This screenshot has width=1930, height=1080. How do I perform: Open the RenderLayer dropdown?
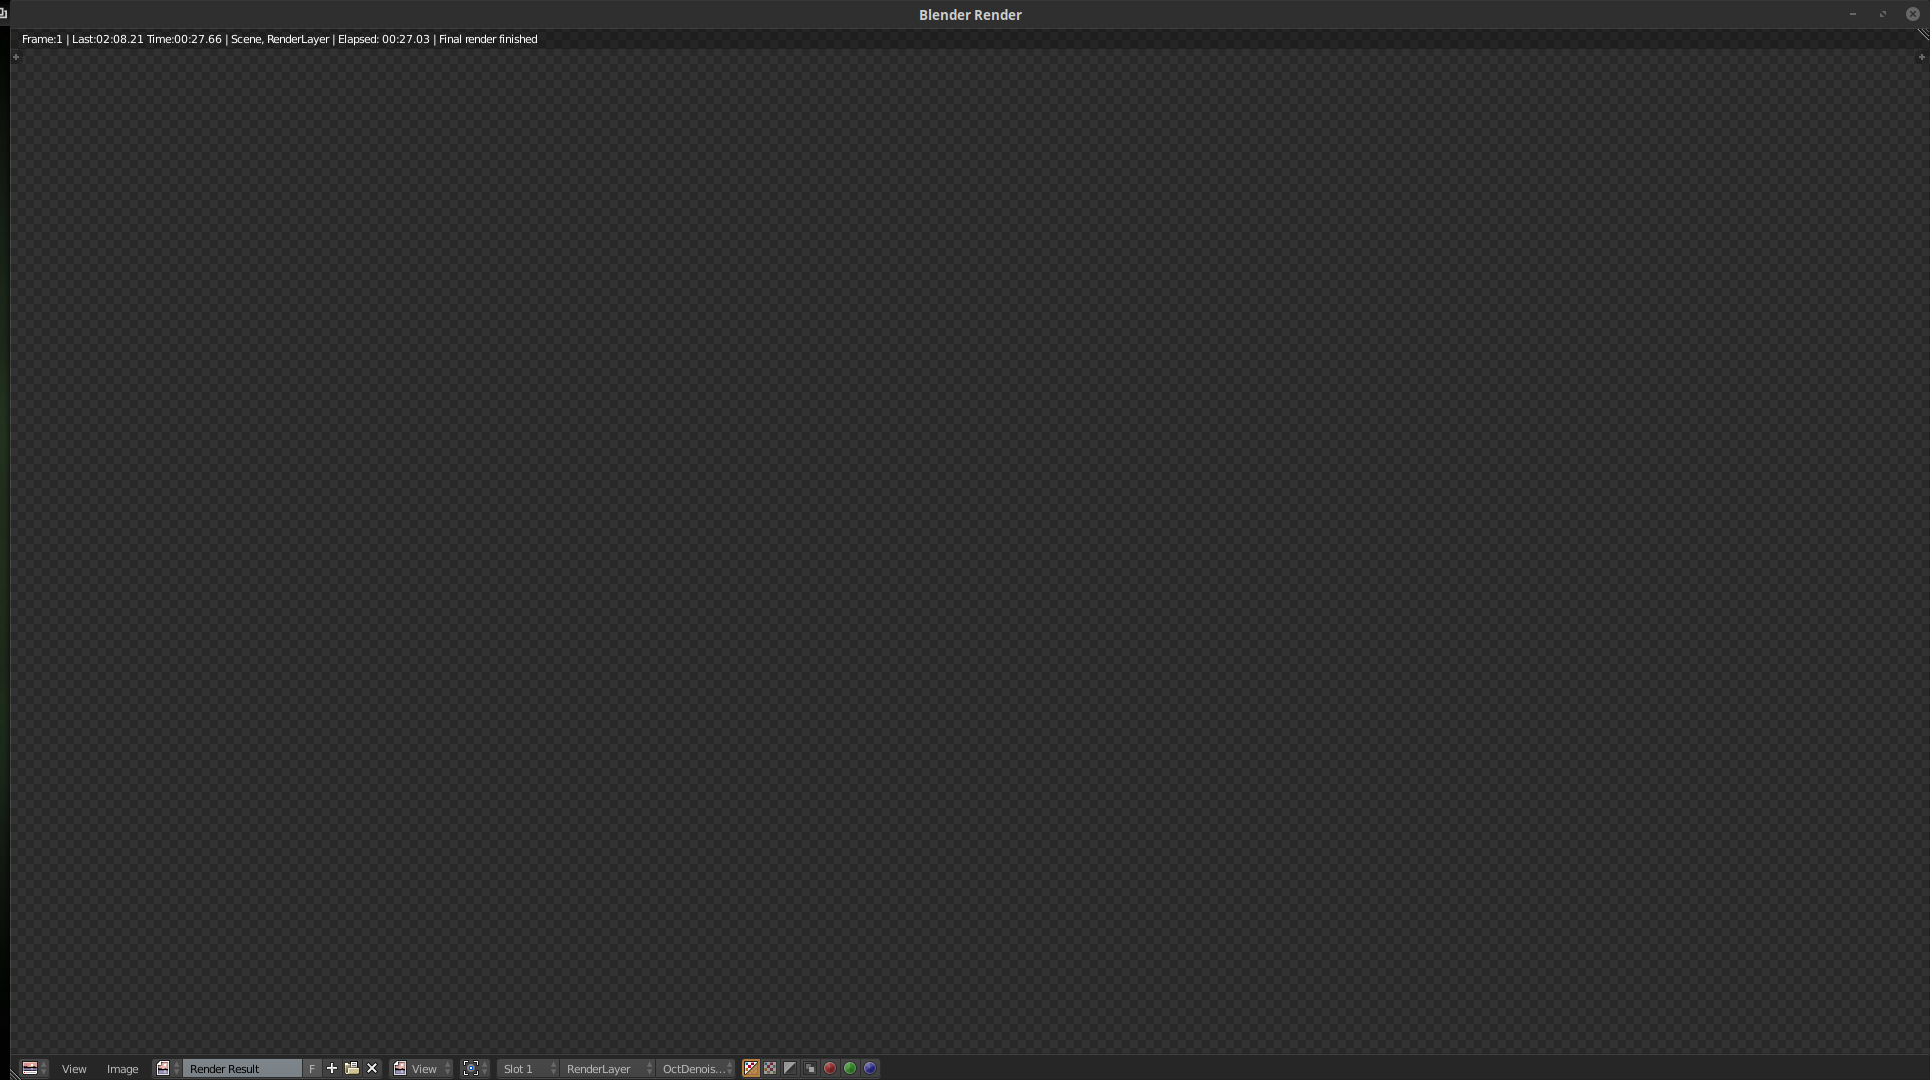coord(607,1069)
